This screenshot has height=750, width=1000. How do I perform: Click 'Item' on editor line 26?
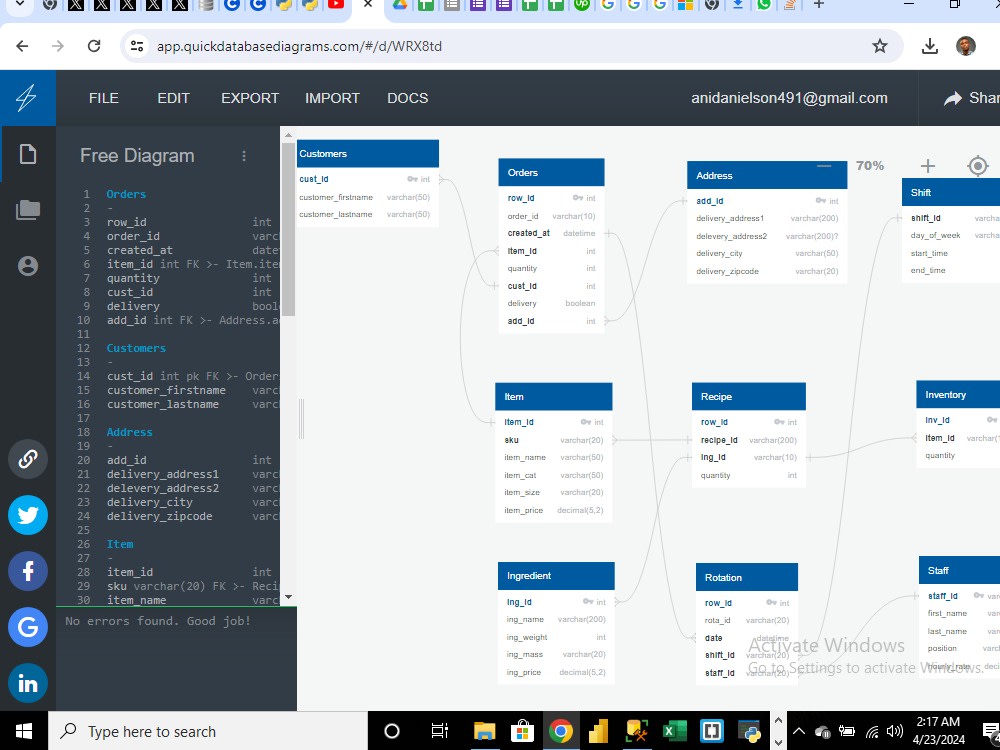click(120, 544)
